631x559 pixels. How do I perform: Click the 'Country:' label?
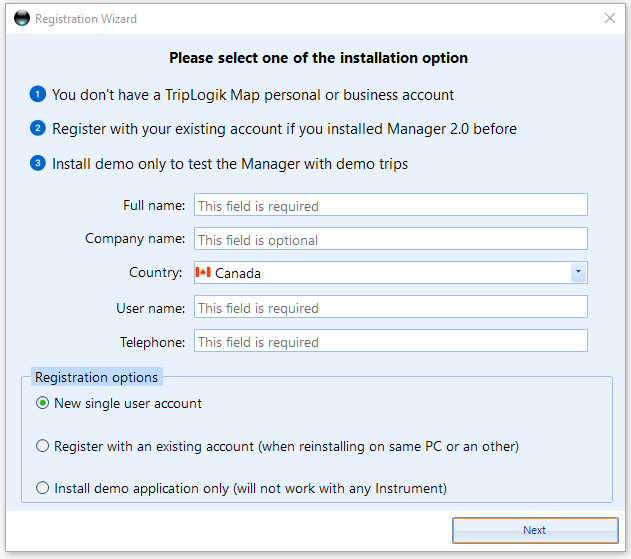155,272
